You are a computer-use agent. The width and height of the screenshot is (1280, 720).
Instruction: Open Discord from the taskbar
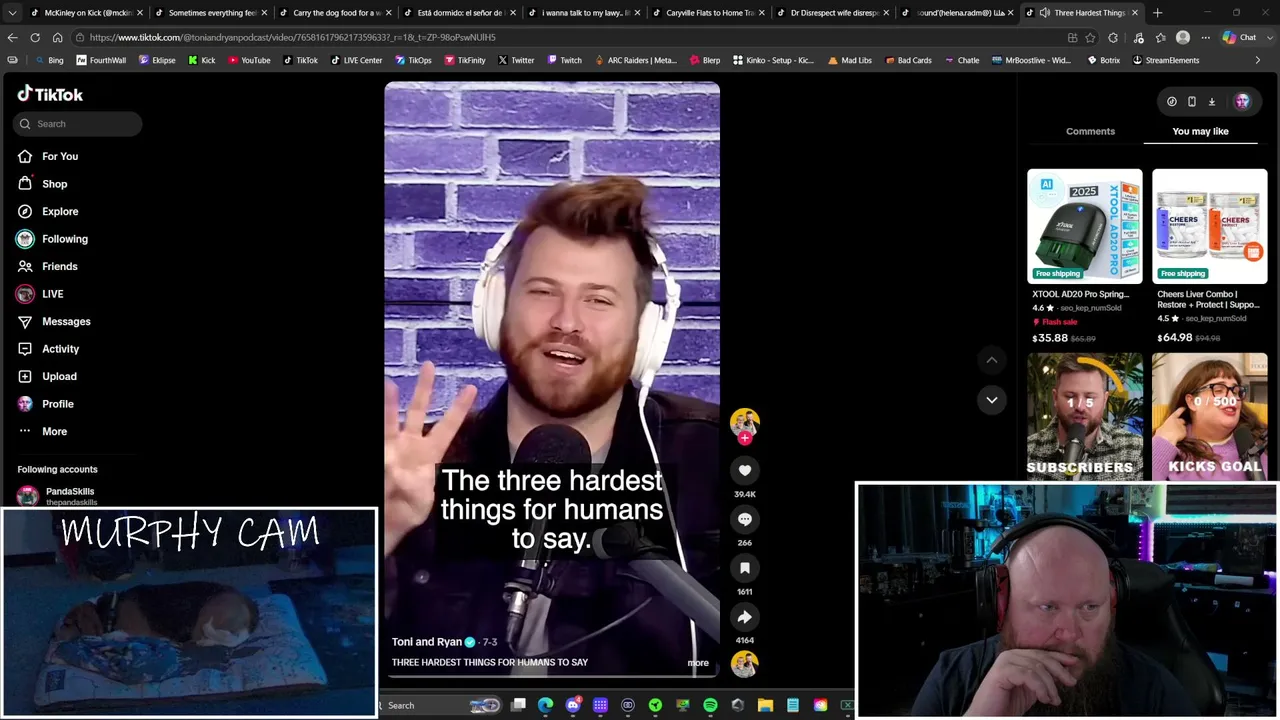tap(573, 706)
